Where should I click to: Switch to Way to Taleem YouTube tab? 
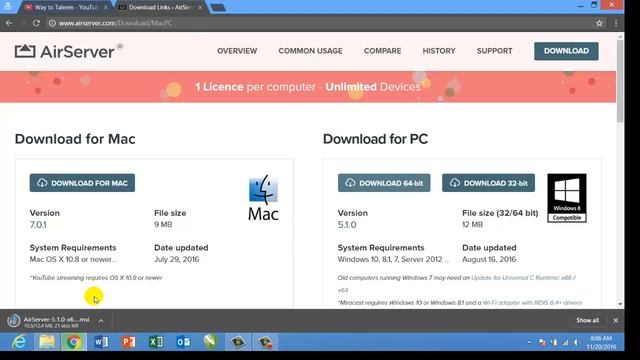[65, 7]
